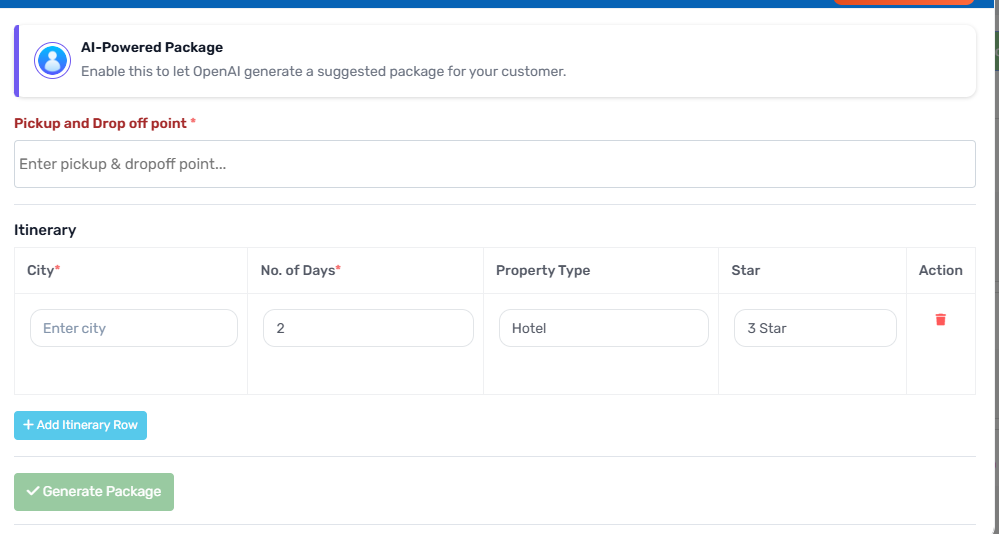The image size is (999, 534).
Task: Click the AI-Powered Package avatar icon
Action: click(52, 61)
